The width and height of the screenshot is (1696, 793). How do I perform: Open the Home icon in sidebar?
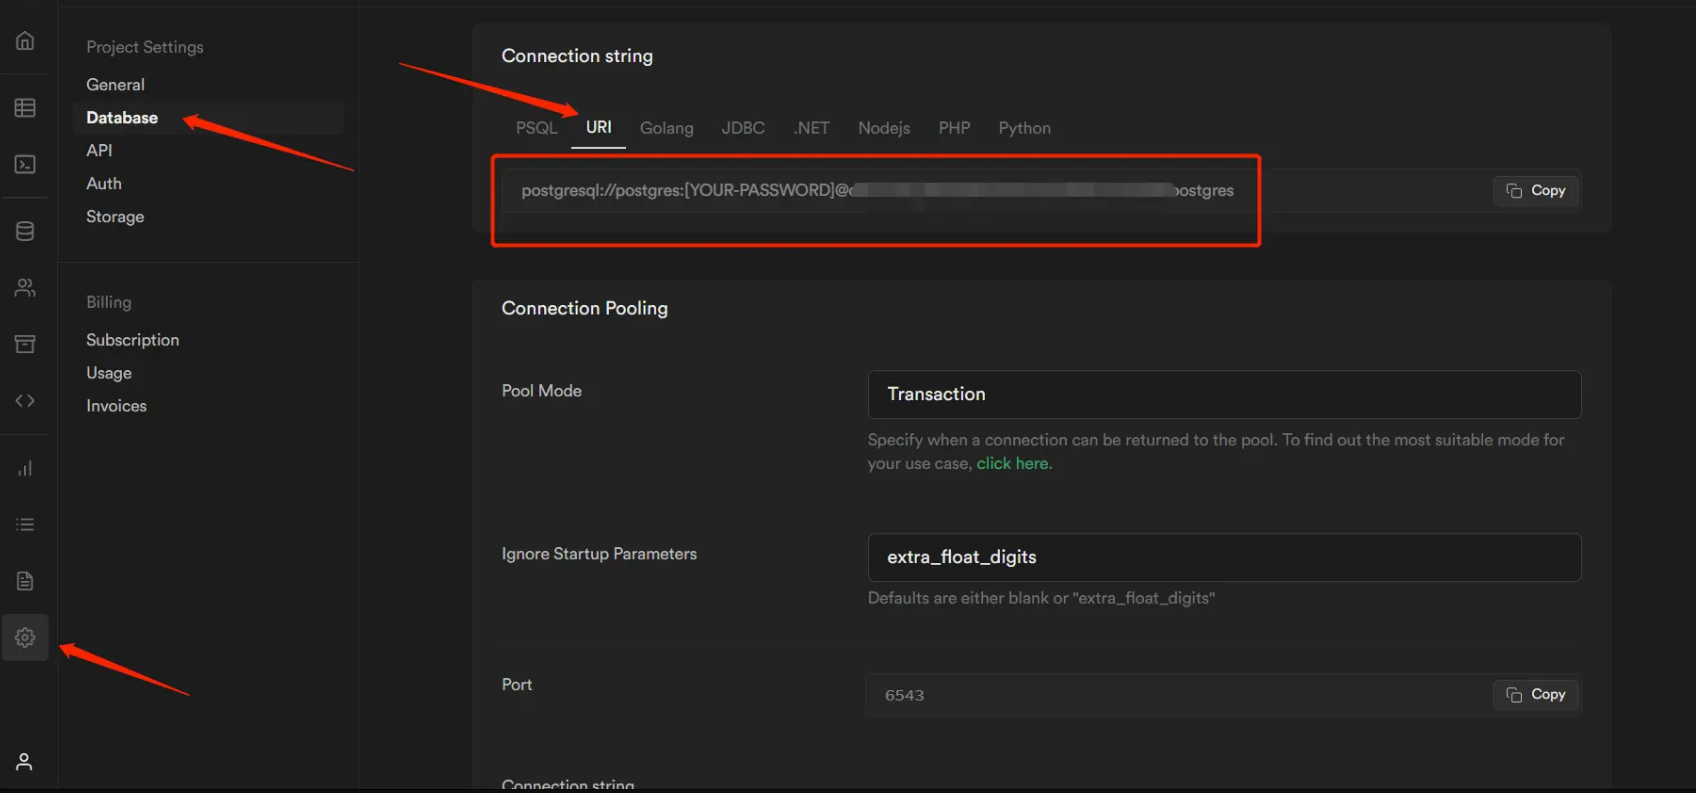pos(25,41)
